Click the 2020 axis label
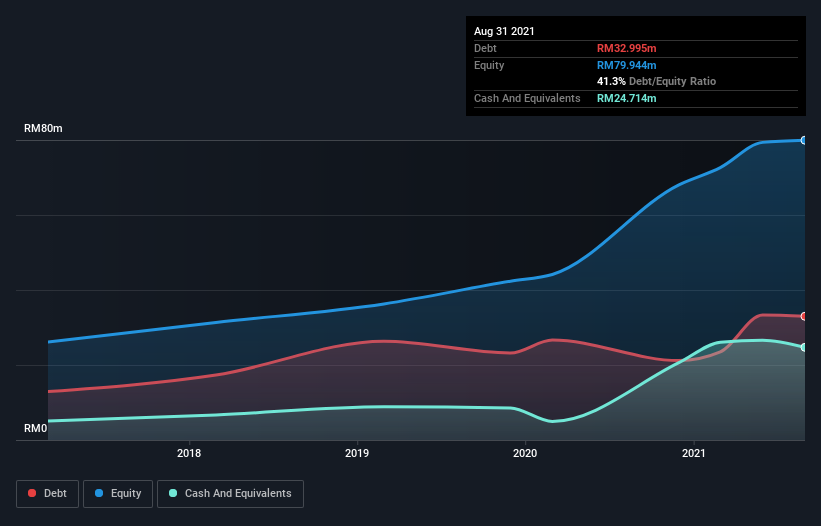Viewport: 821px width, 526px height. click(x=525, y=453)
